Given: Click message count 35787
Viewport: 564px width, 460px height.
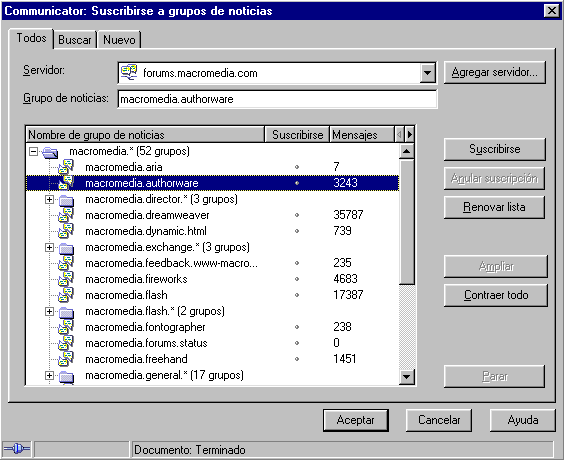Looking at the screenshot, I should click(x=348, y=215).
